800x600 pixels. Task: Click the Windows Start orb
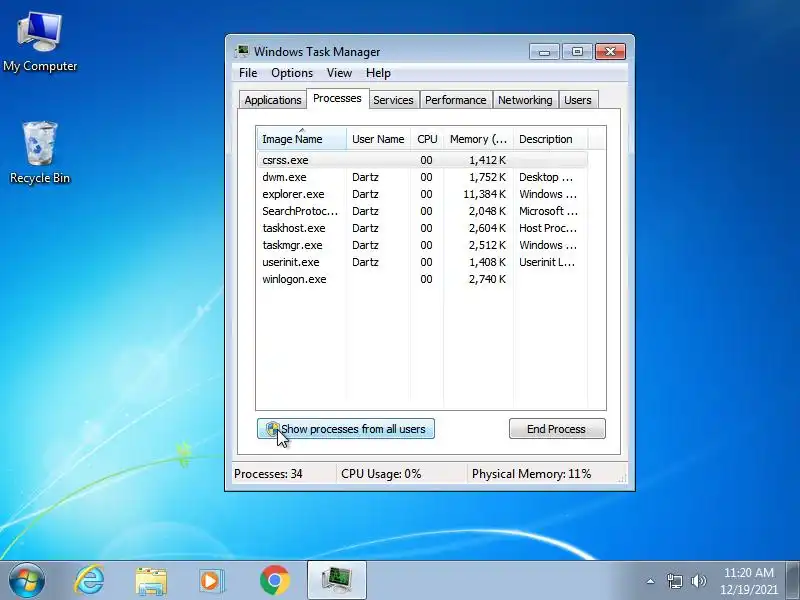point(27,581)
